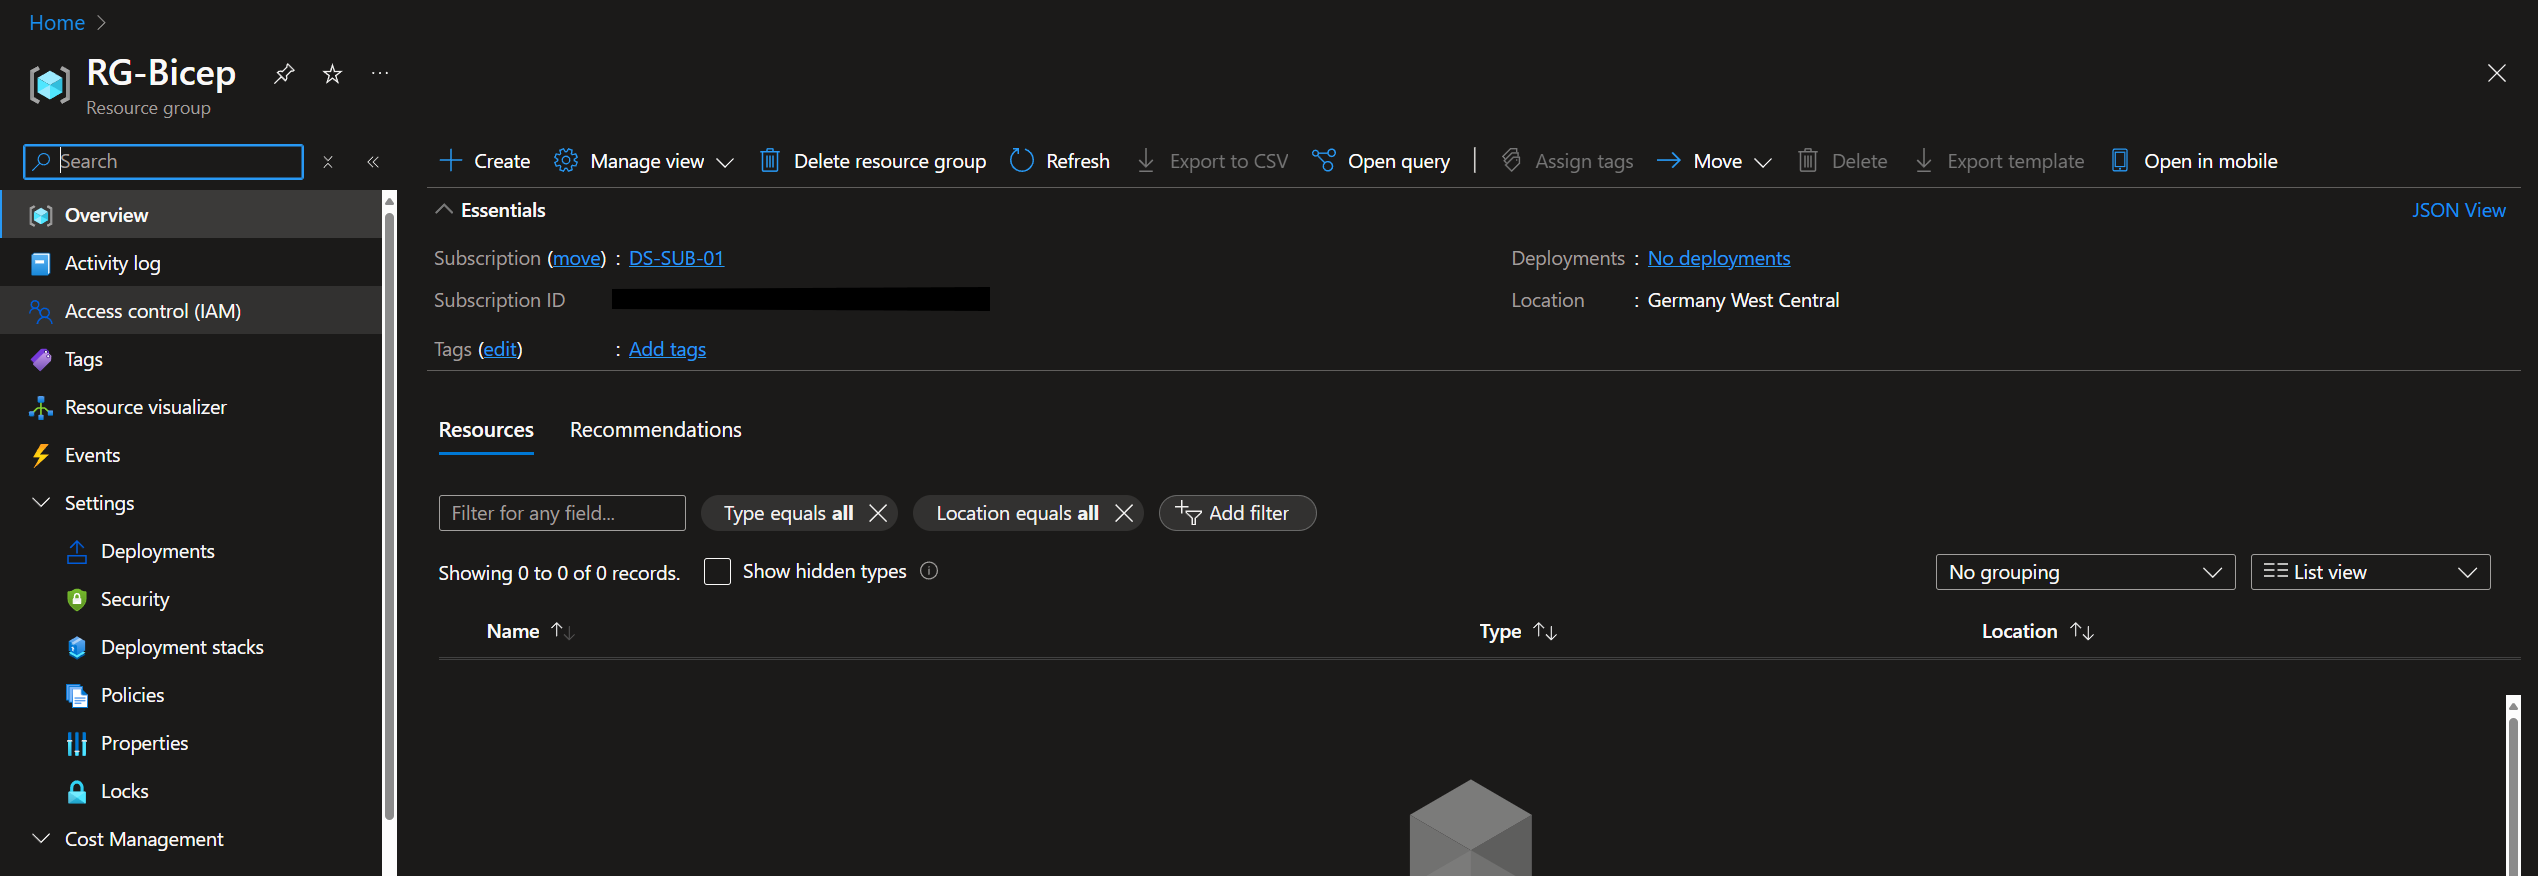Switch to the Recommendations tab
Screen dimensions: 2538x876
coord(655,430)
